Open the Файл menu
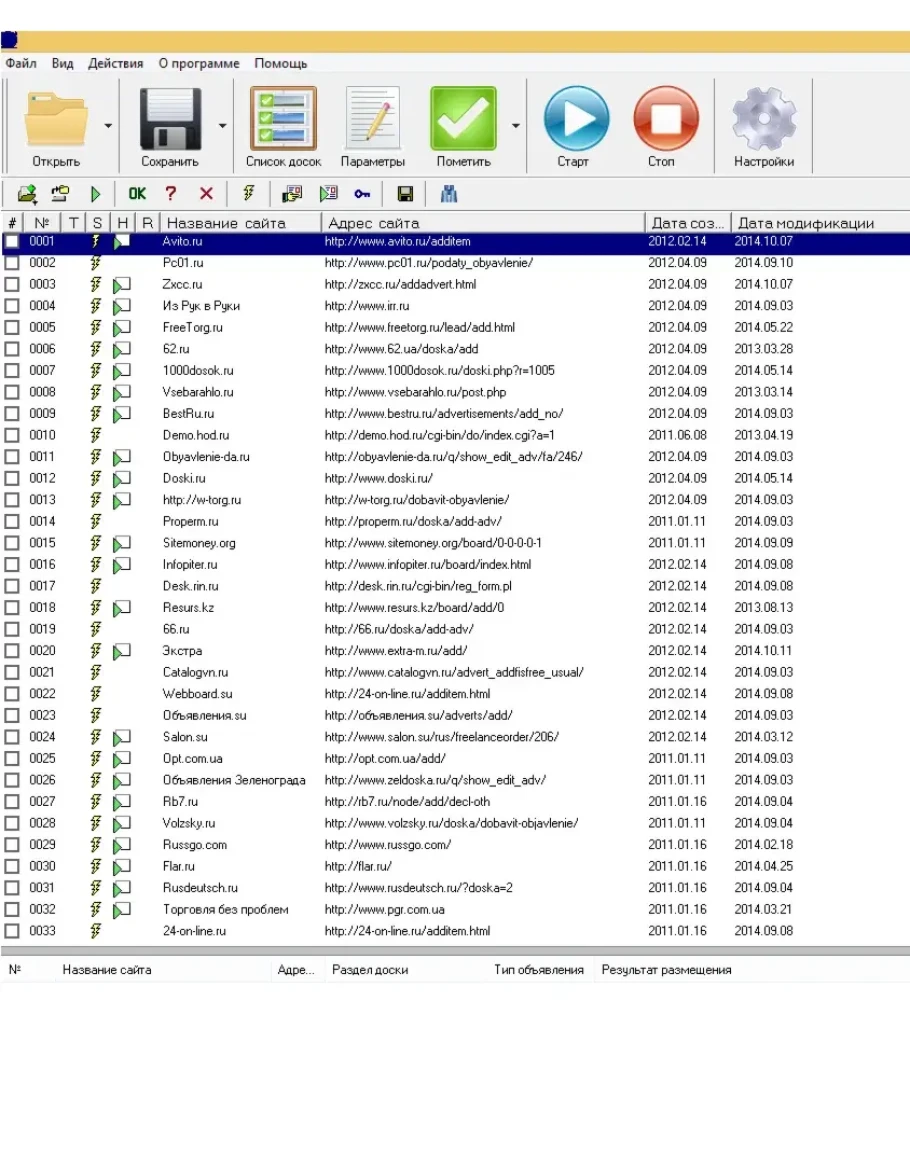 pyautogui.click(x=20, y=63)
